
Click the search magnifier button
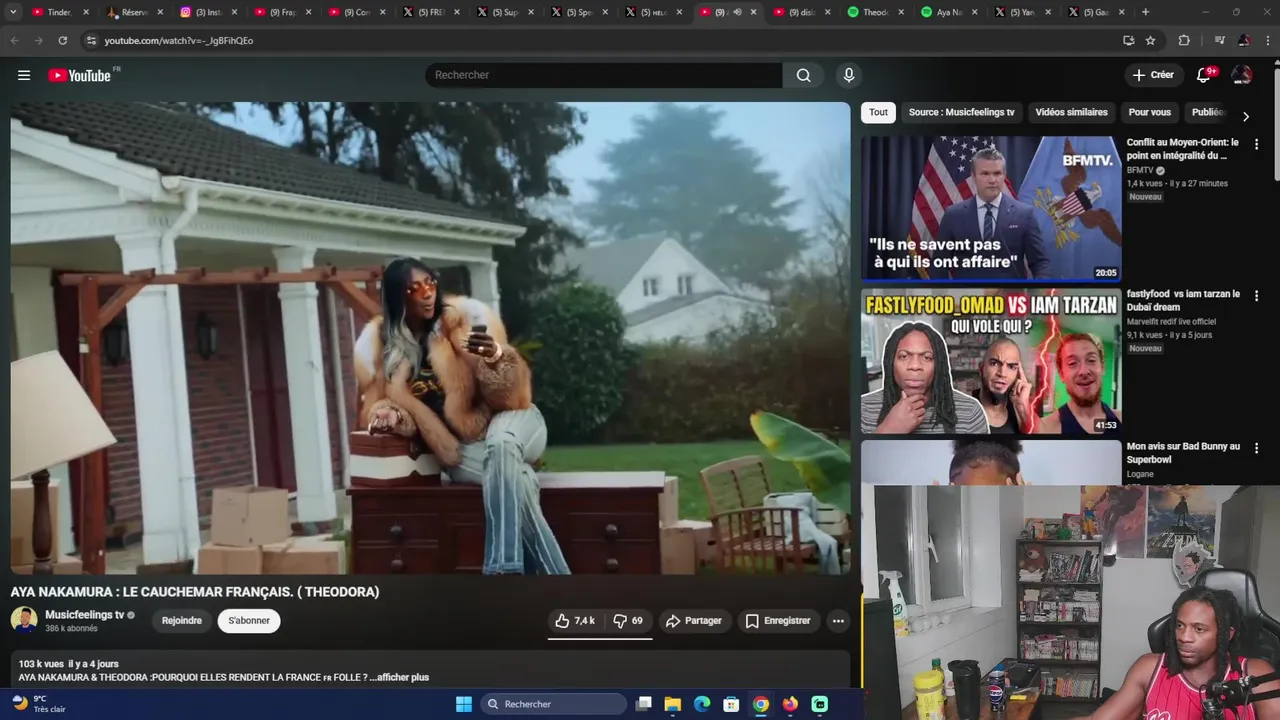click(x=803, y=75)
